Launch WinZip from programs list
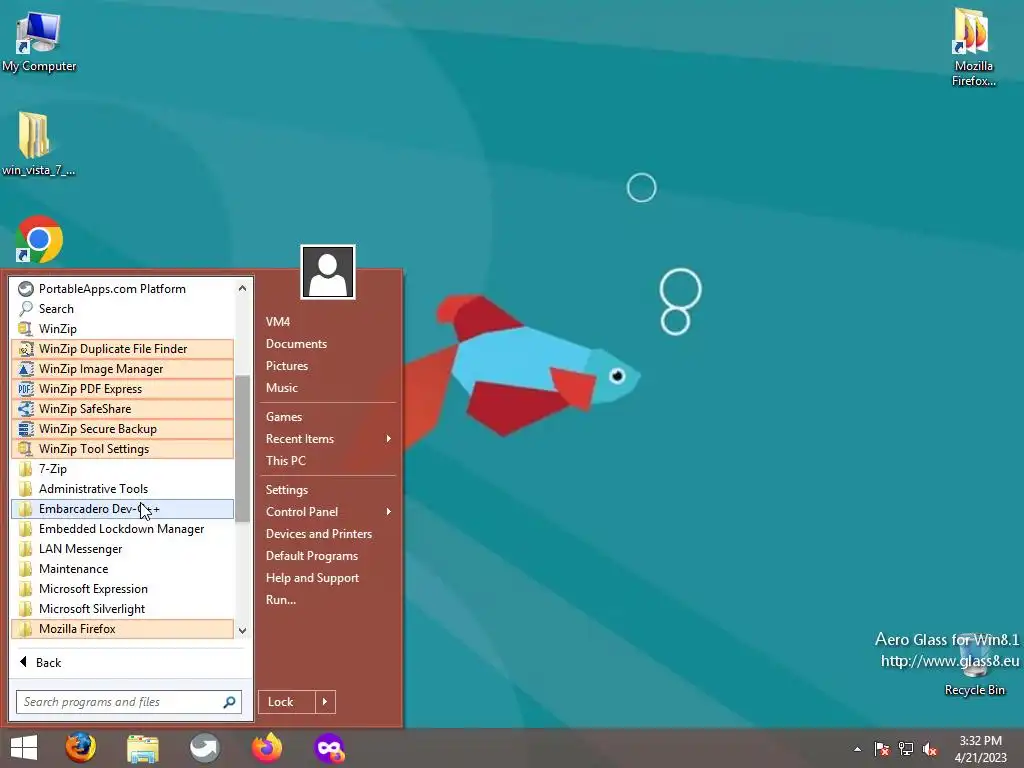Screen dimensions: 1024x768 pyautogui.click(x=123, y=328)
